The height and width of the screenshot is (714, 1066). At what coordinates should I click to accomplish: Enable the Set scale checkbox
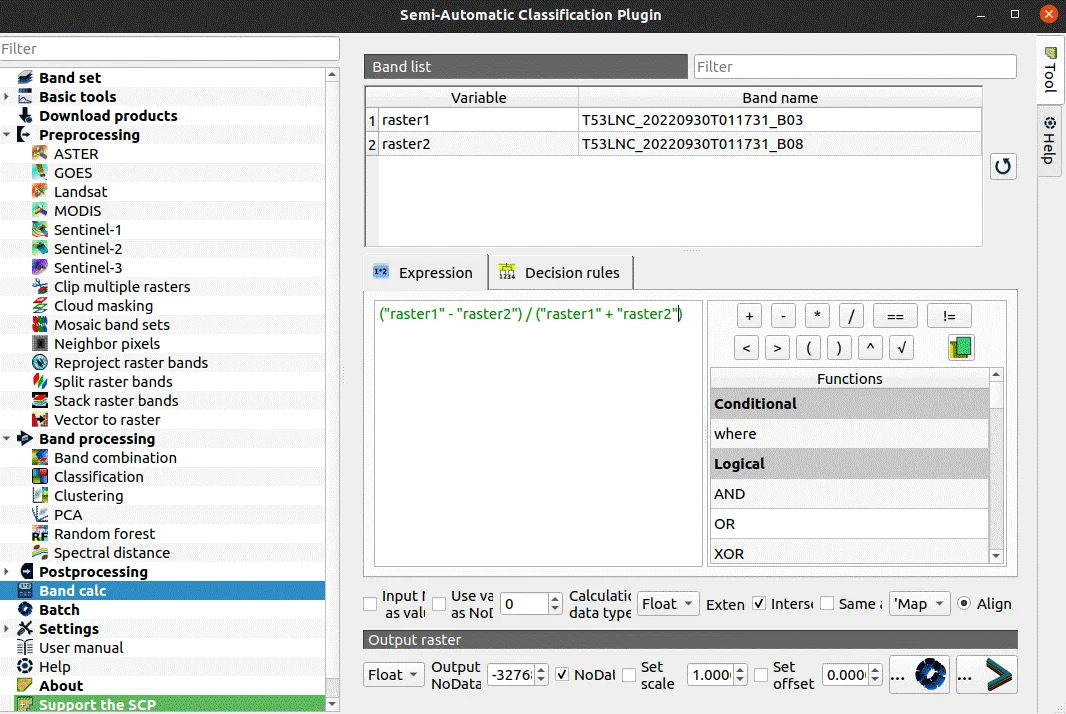tap(629, 675)
